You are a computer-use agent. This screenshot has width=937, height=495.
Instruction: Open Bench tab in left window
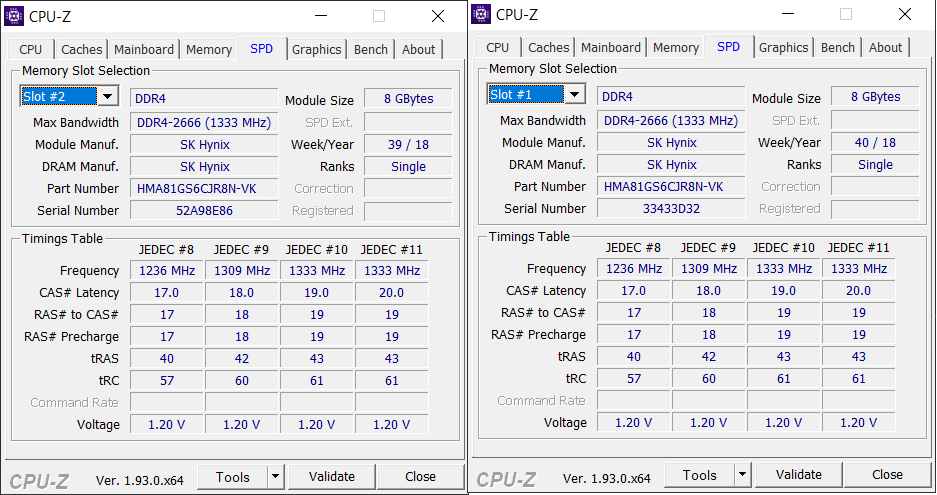(370, 50)
